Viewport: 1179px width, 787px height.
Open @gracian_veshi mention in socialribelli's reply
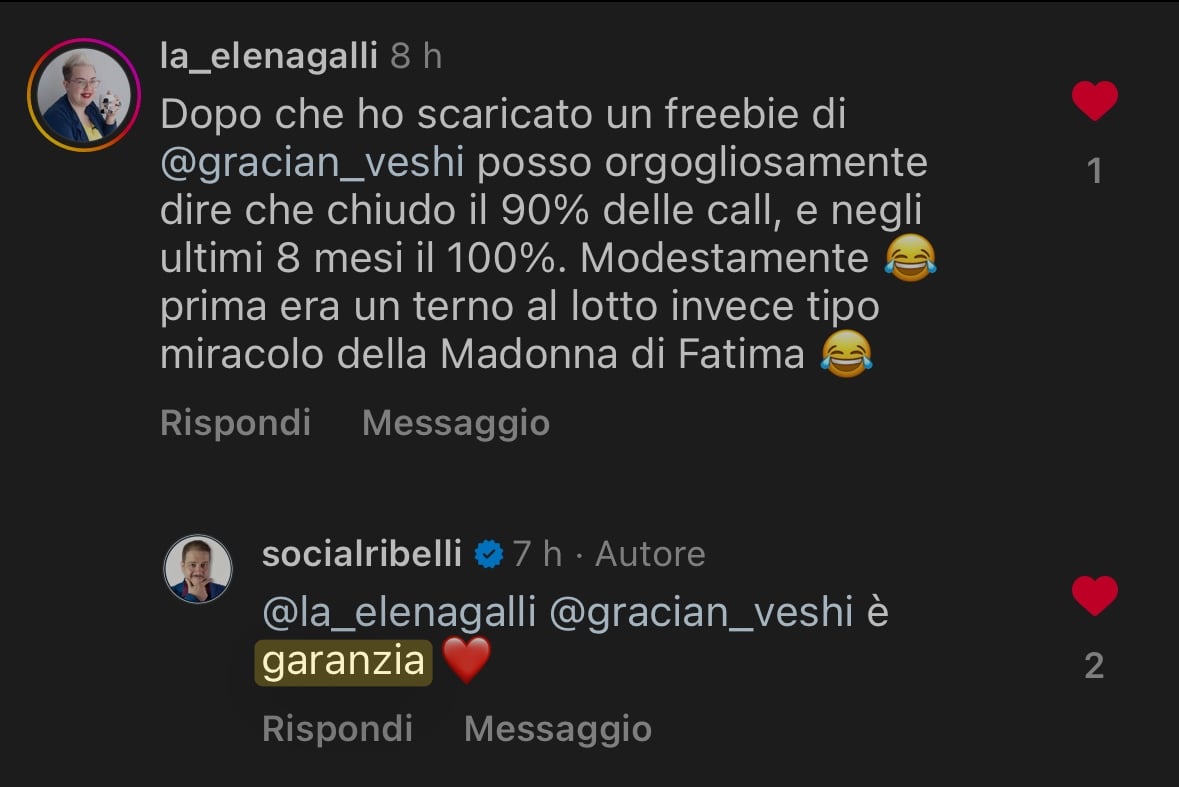(x=701, y=613)
